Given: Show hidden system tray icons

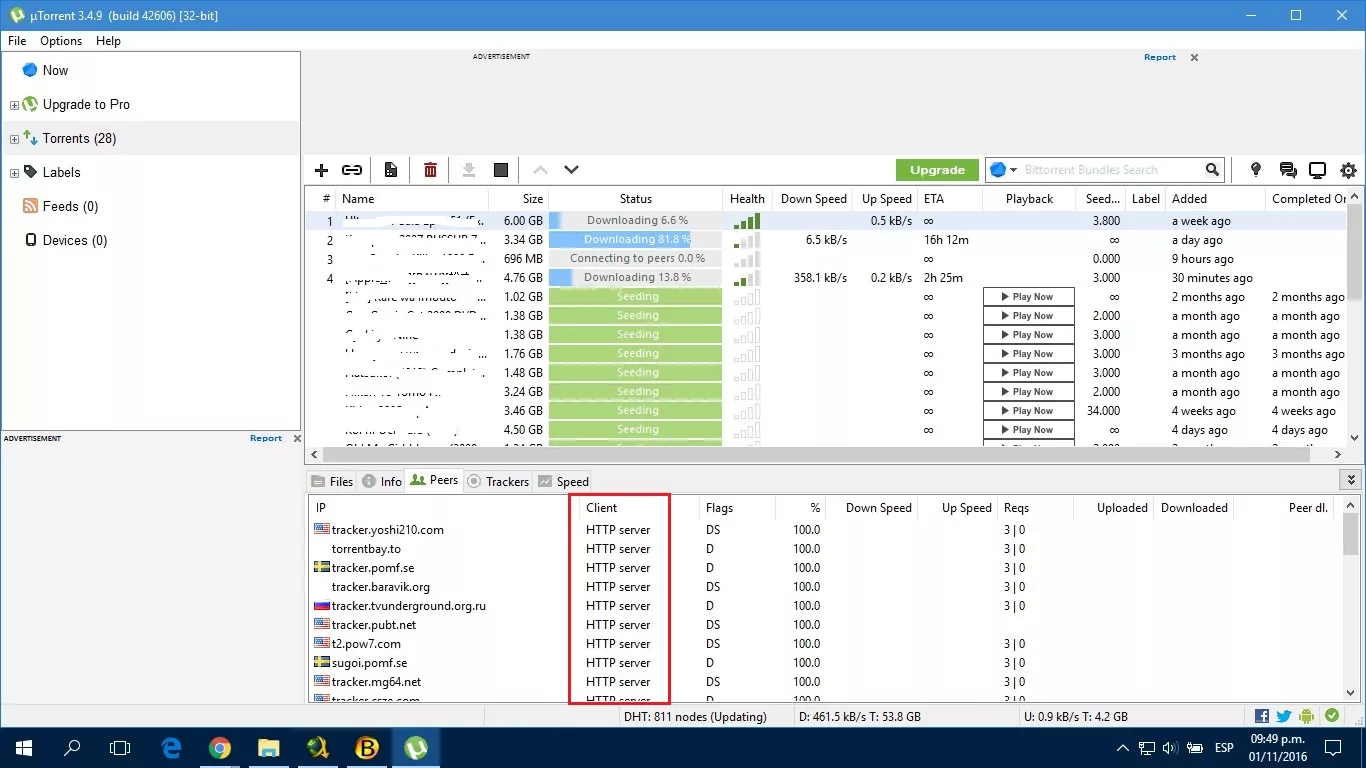Looking at the screenshot, I should (1122, 748).
